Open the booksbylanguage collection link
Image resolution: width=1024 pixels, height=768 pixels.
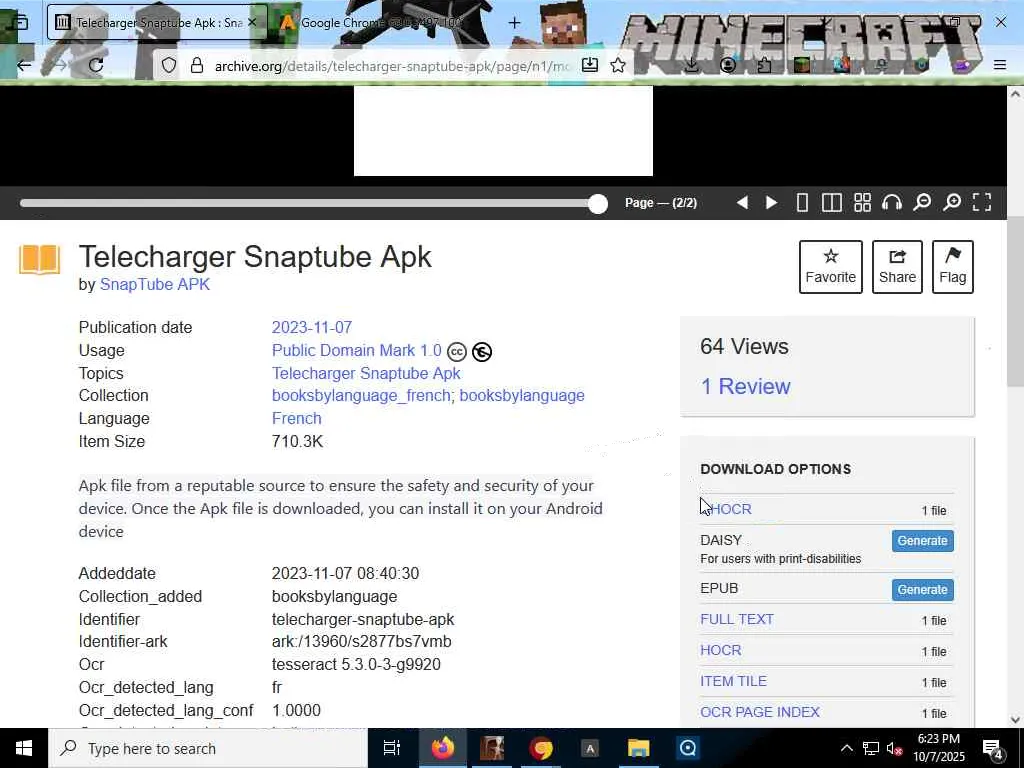[522, 396]
